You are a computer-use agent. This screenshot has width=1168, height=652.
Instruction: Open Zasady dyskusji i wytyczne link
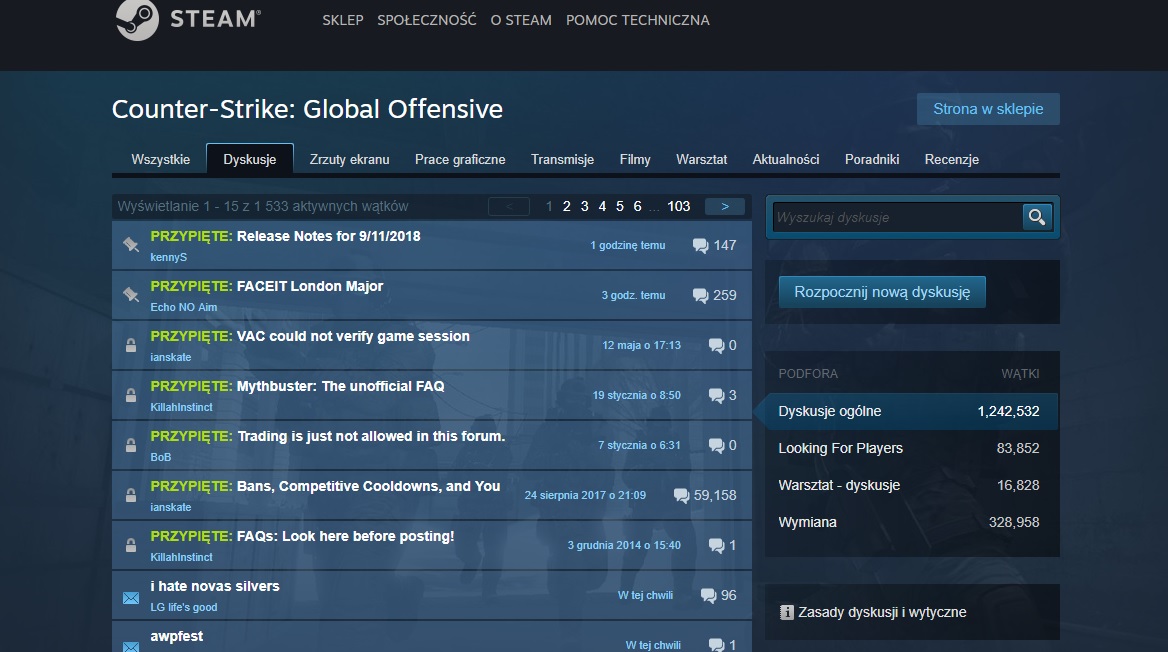[882, 613]
